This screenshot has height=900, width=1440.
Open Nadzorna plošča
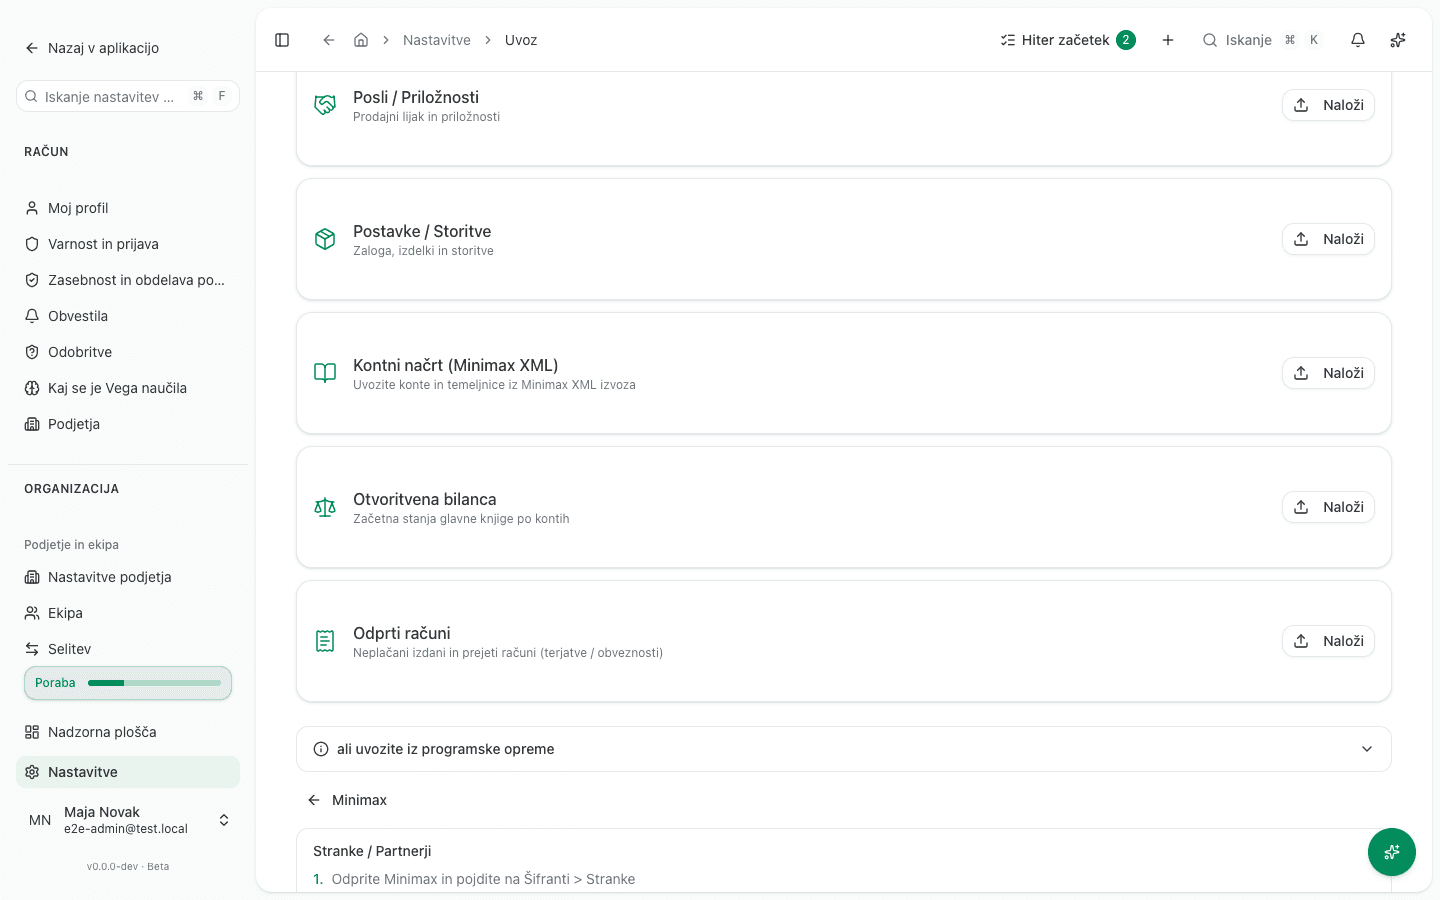(128, 732)
